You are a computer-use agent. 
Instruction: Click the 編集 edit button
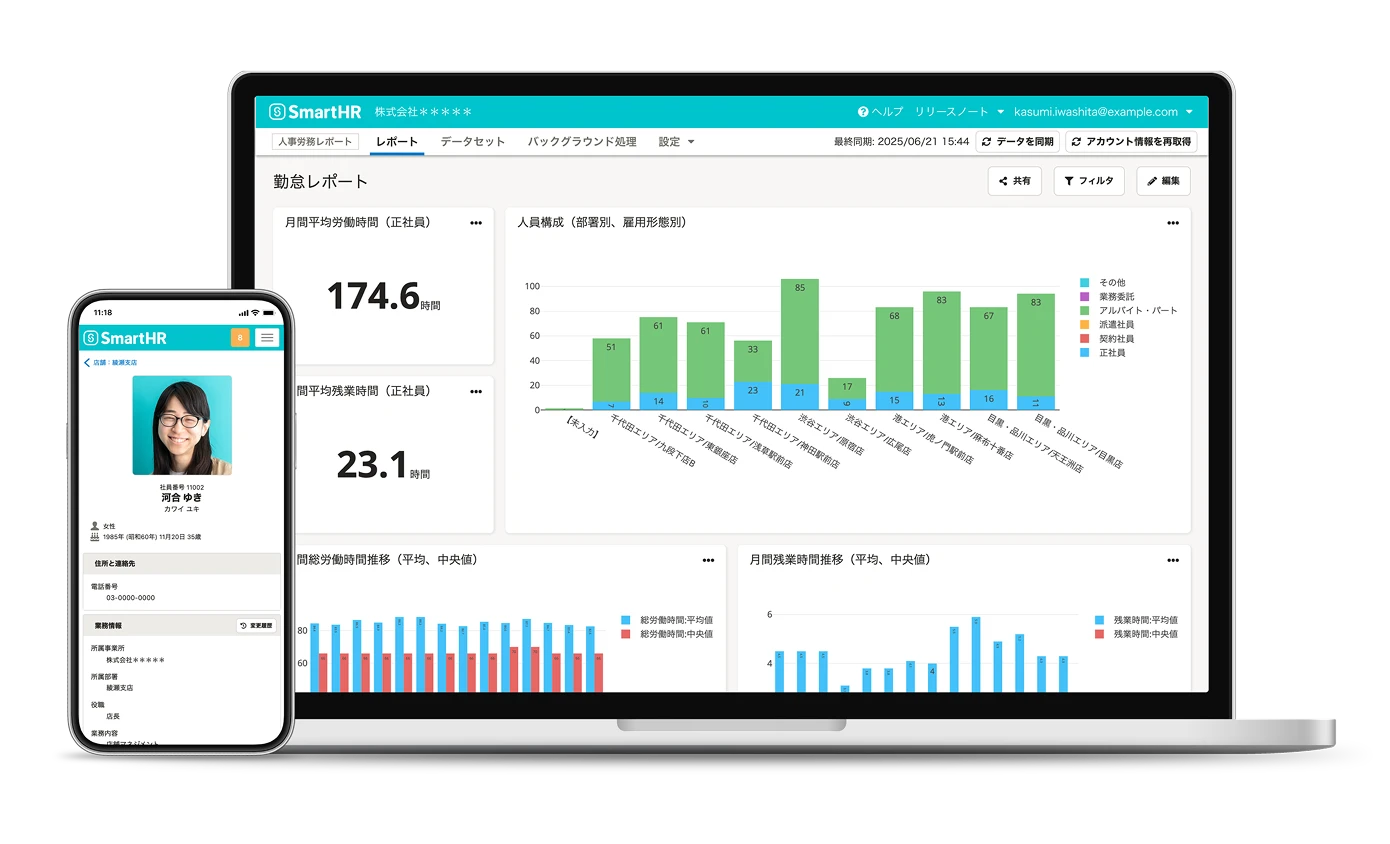pos(1163,181)
